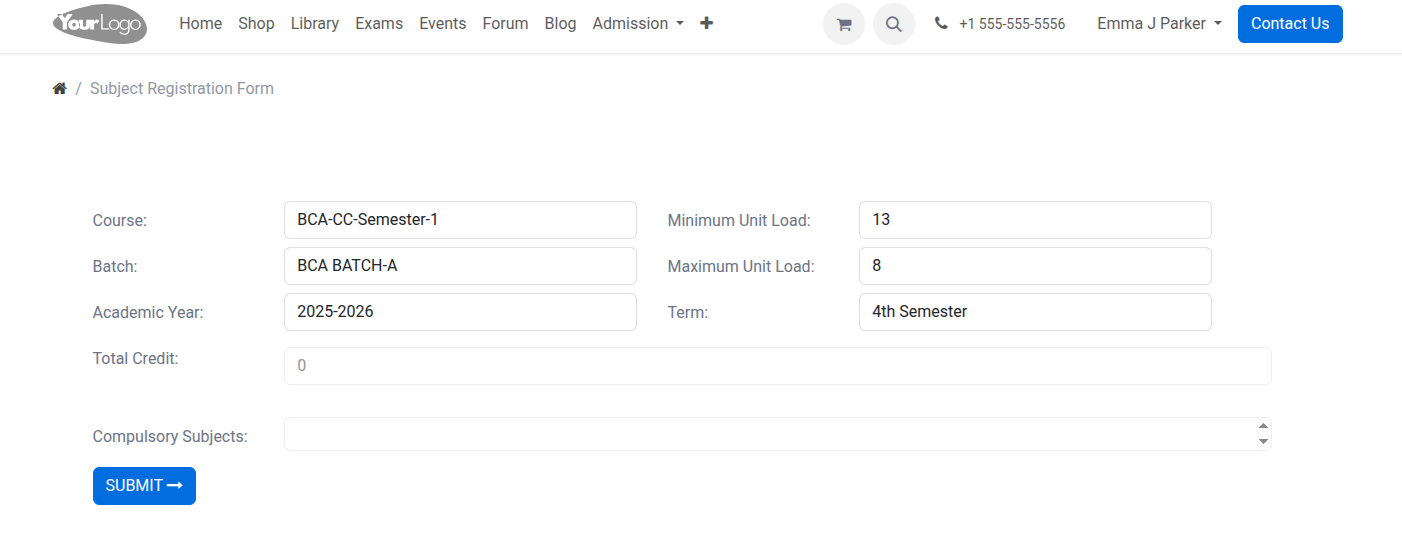
Task: Click the Term: label
Action: [688, 313]
